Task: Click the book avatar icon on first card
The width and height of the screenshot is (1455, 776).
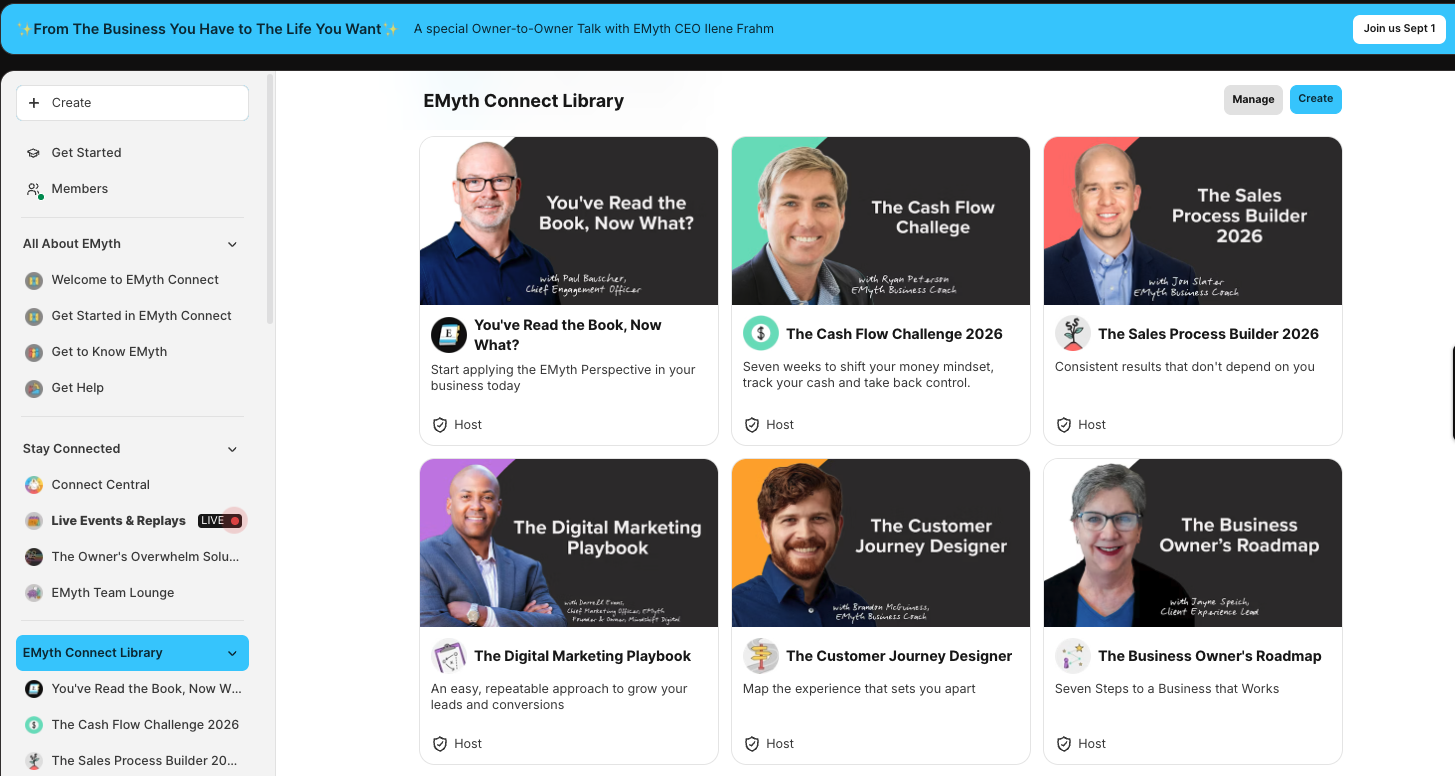Action: pyautogui.click(x=449, y=335)
